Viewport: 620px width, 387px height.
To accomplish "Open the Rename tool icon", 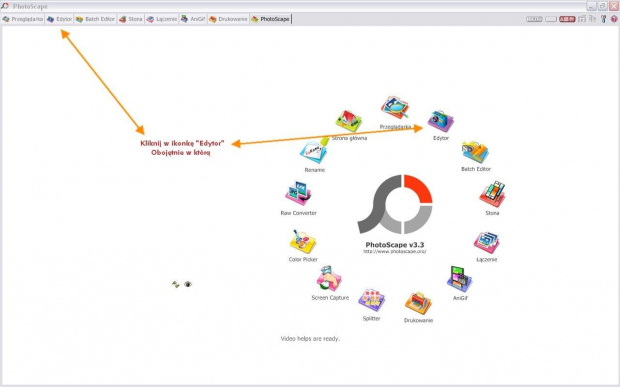I will coord(315,151).
